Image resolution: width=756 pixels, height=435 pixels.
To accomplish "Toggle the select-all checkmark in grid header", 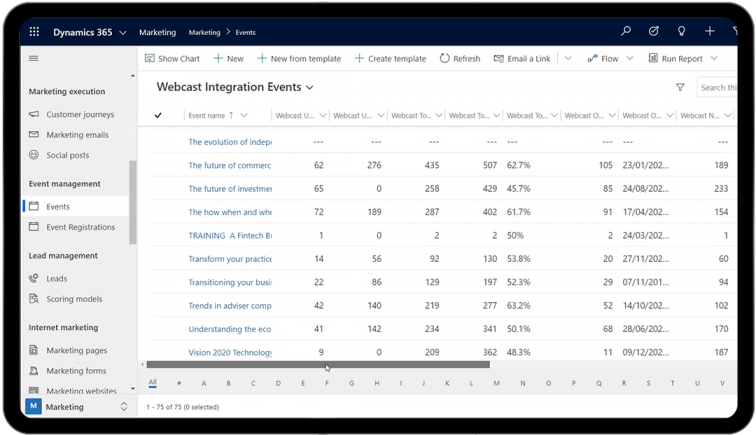I will pos(158,116).
